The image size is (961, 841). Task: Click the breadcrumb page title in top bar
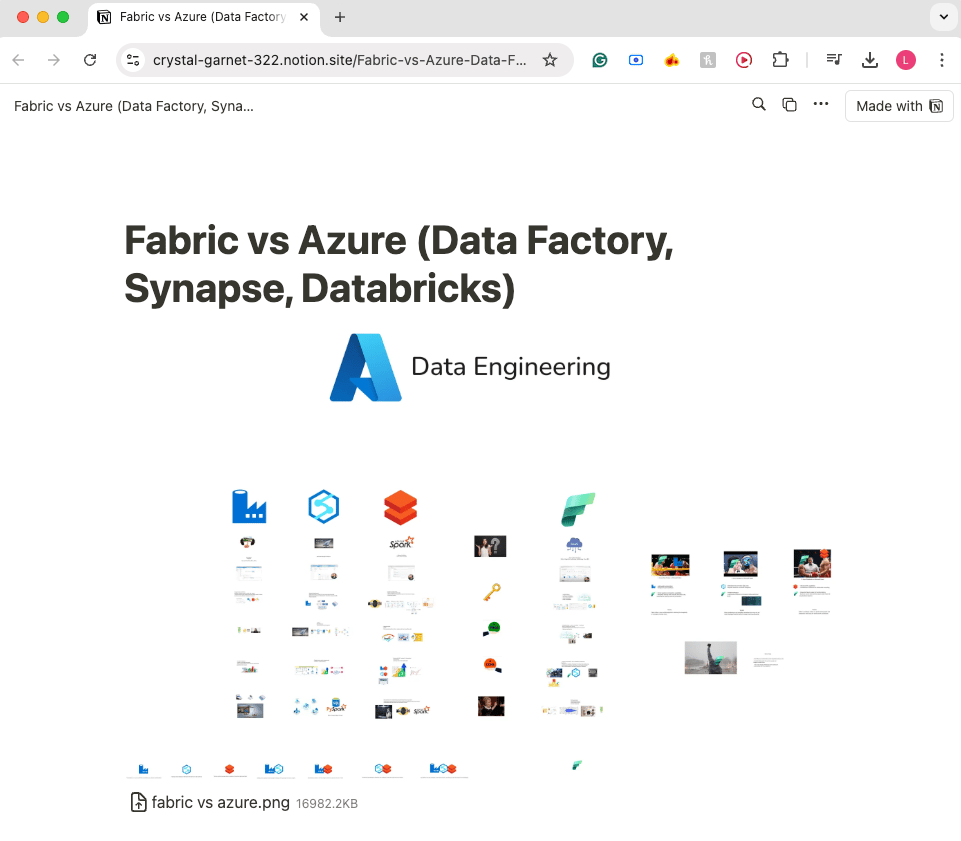[x=134, y=106]
